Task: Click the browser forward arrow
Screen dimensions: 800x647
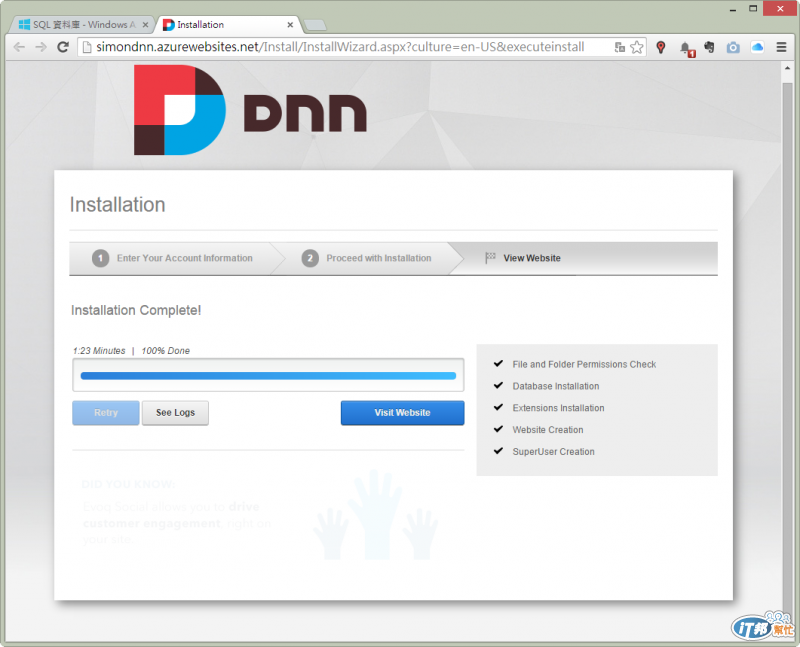Action: pyautogui.click(x=41, y=47)
